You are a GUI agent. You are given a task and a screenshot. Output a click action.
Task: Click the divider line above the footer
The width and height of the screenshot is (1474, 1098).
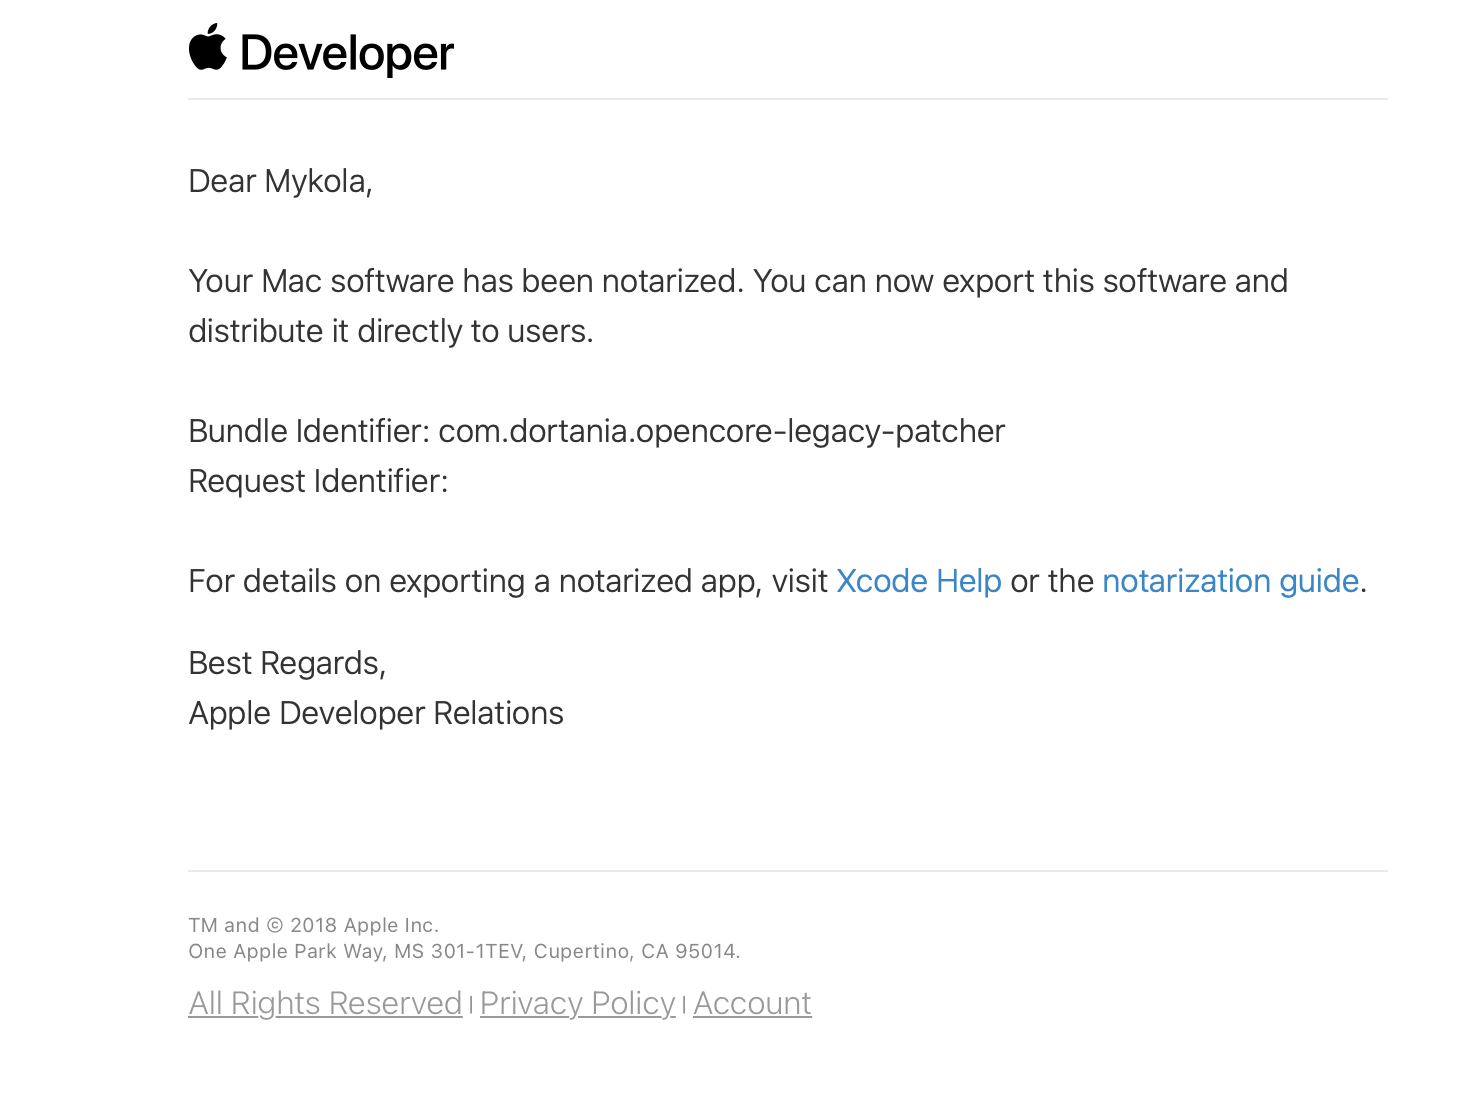(x=787, y=871)
